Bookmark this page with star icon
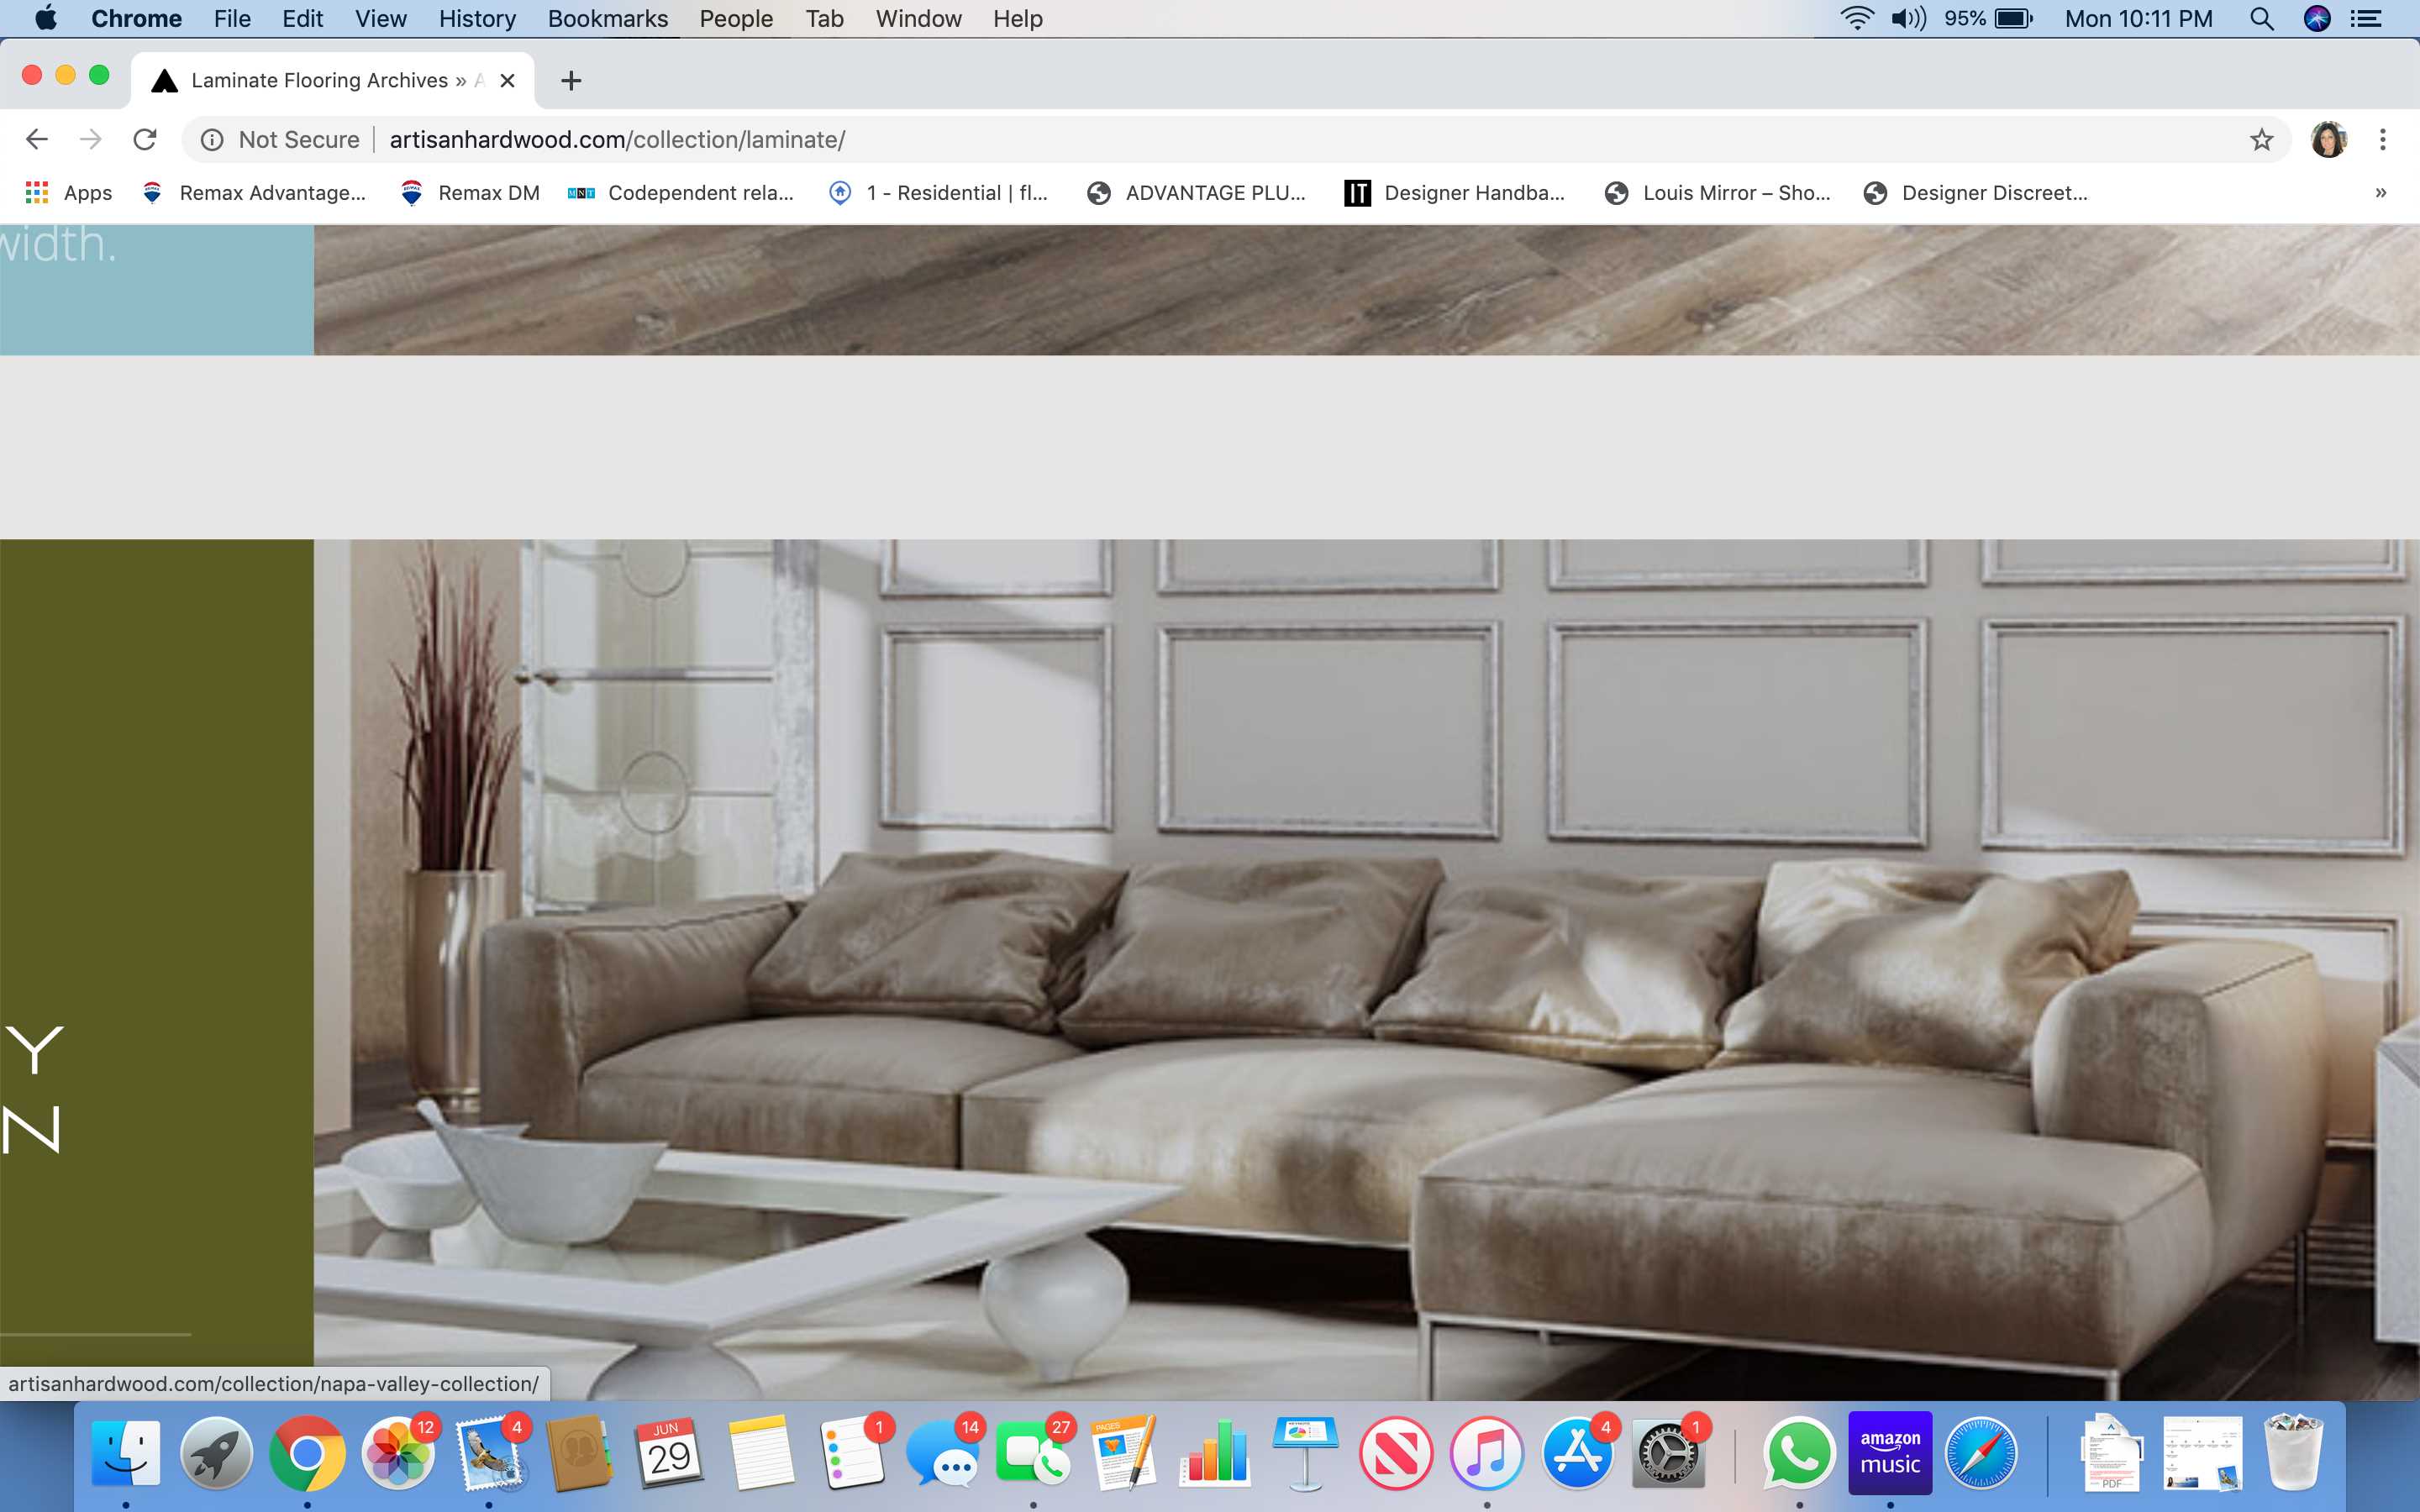The height and width of the screenshot is (1512, 2420). [x=2261, y=139]
